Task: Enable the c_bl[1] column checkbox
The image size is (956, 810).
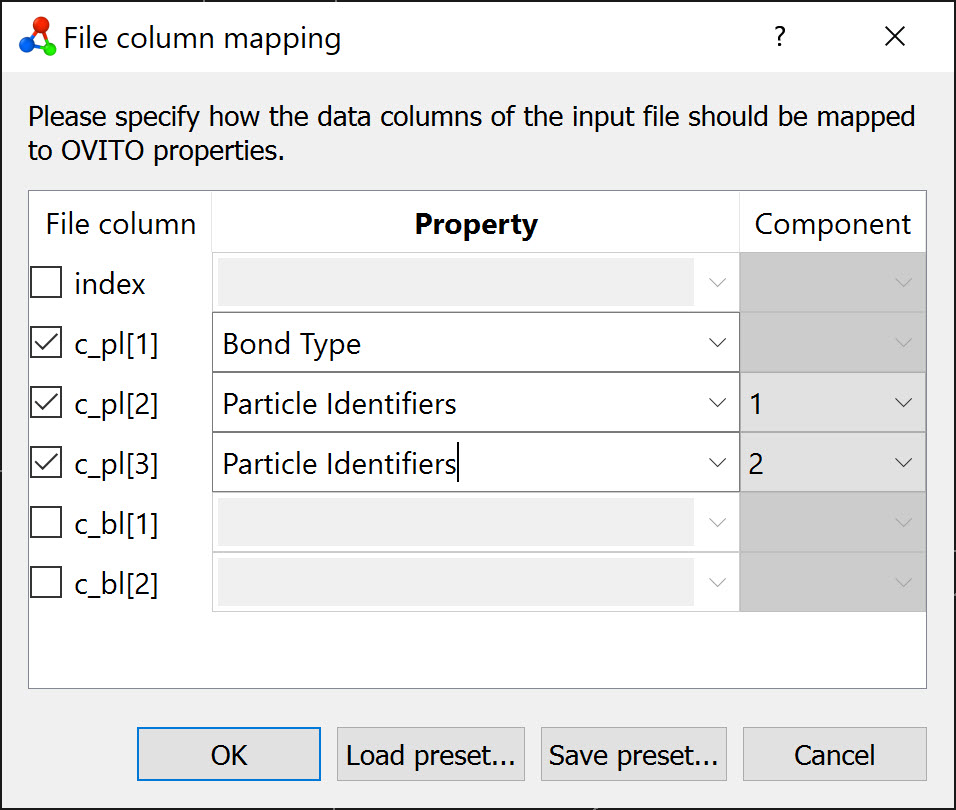Action: pyautogui.click(x=46, y=523)
